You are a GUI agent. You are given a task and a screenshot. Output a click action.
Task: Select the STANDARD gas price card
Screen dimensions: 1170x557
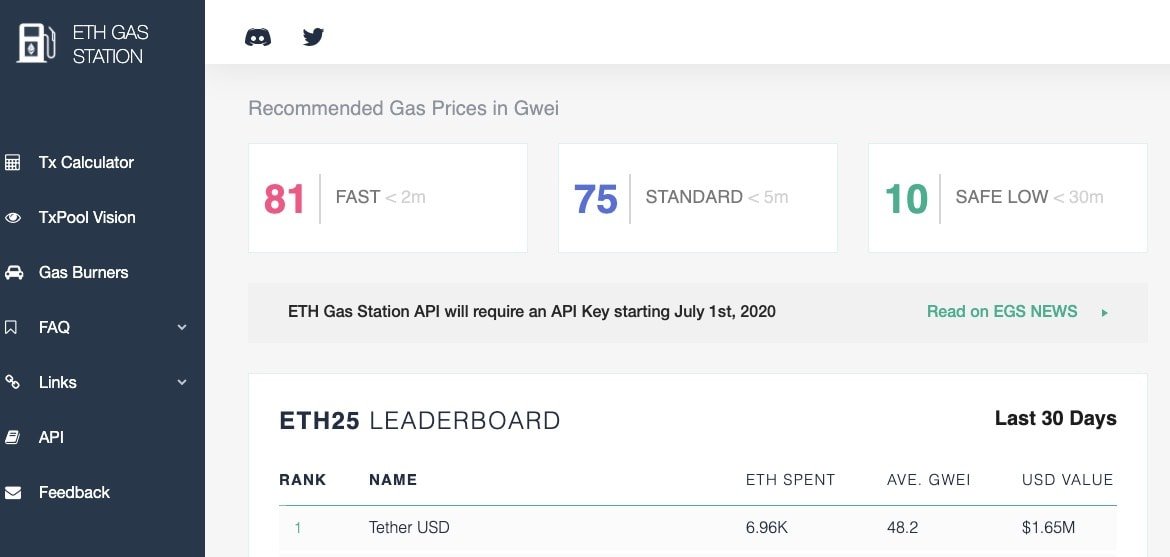(x=697, y=198)
